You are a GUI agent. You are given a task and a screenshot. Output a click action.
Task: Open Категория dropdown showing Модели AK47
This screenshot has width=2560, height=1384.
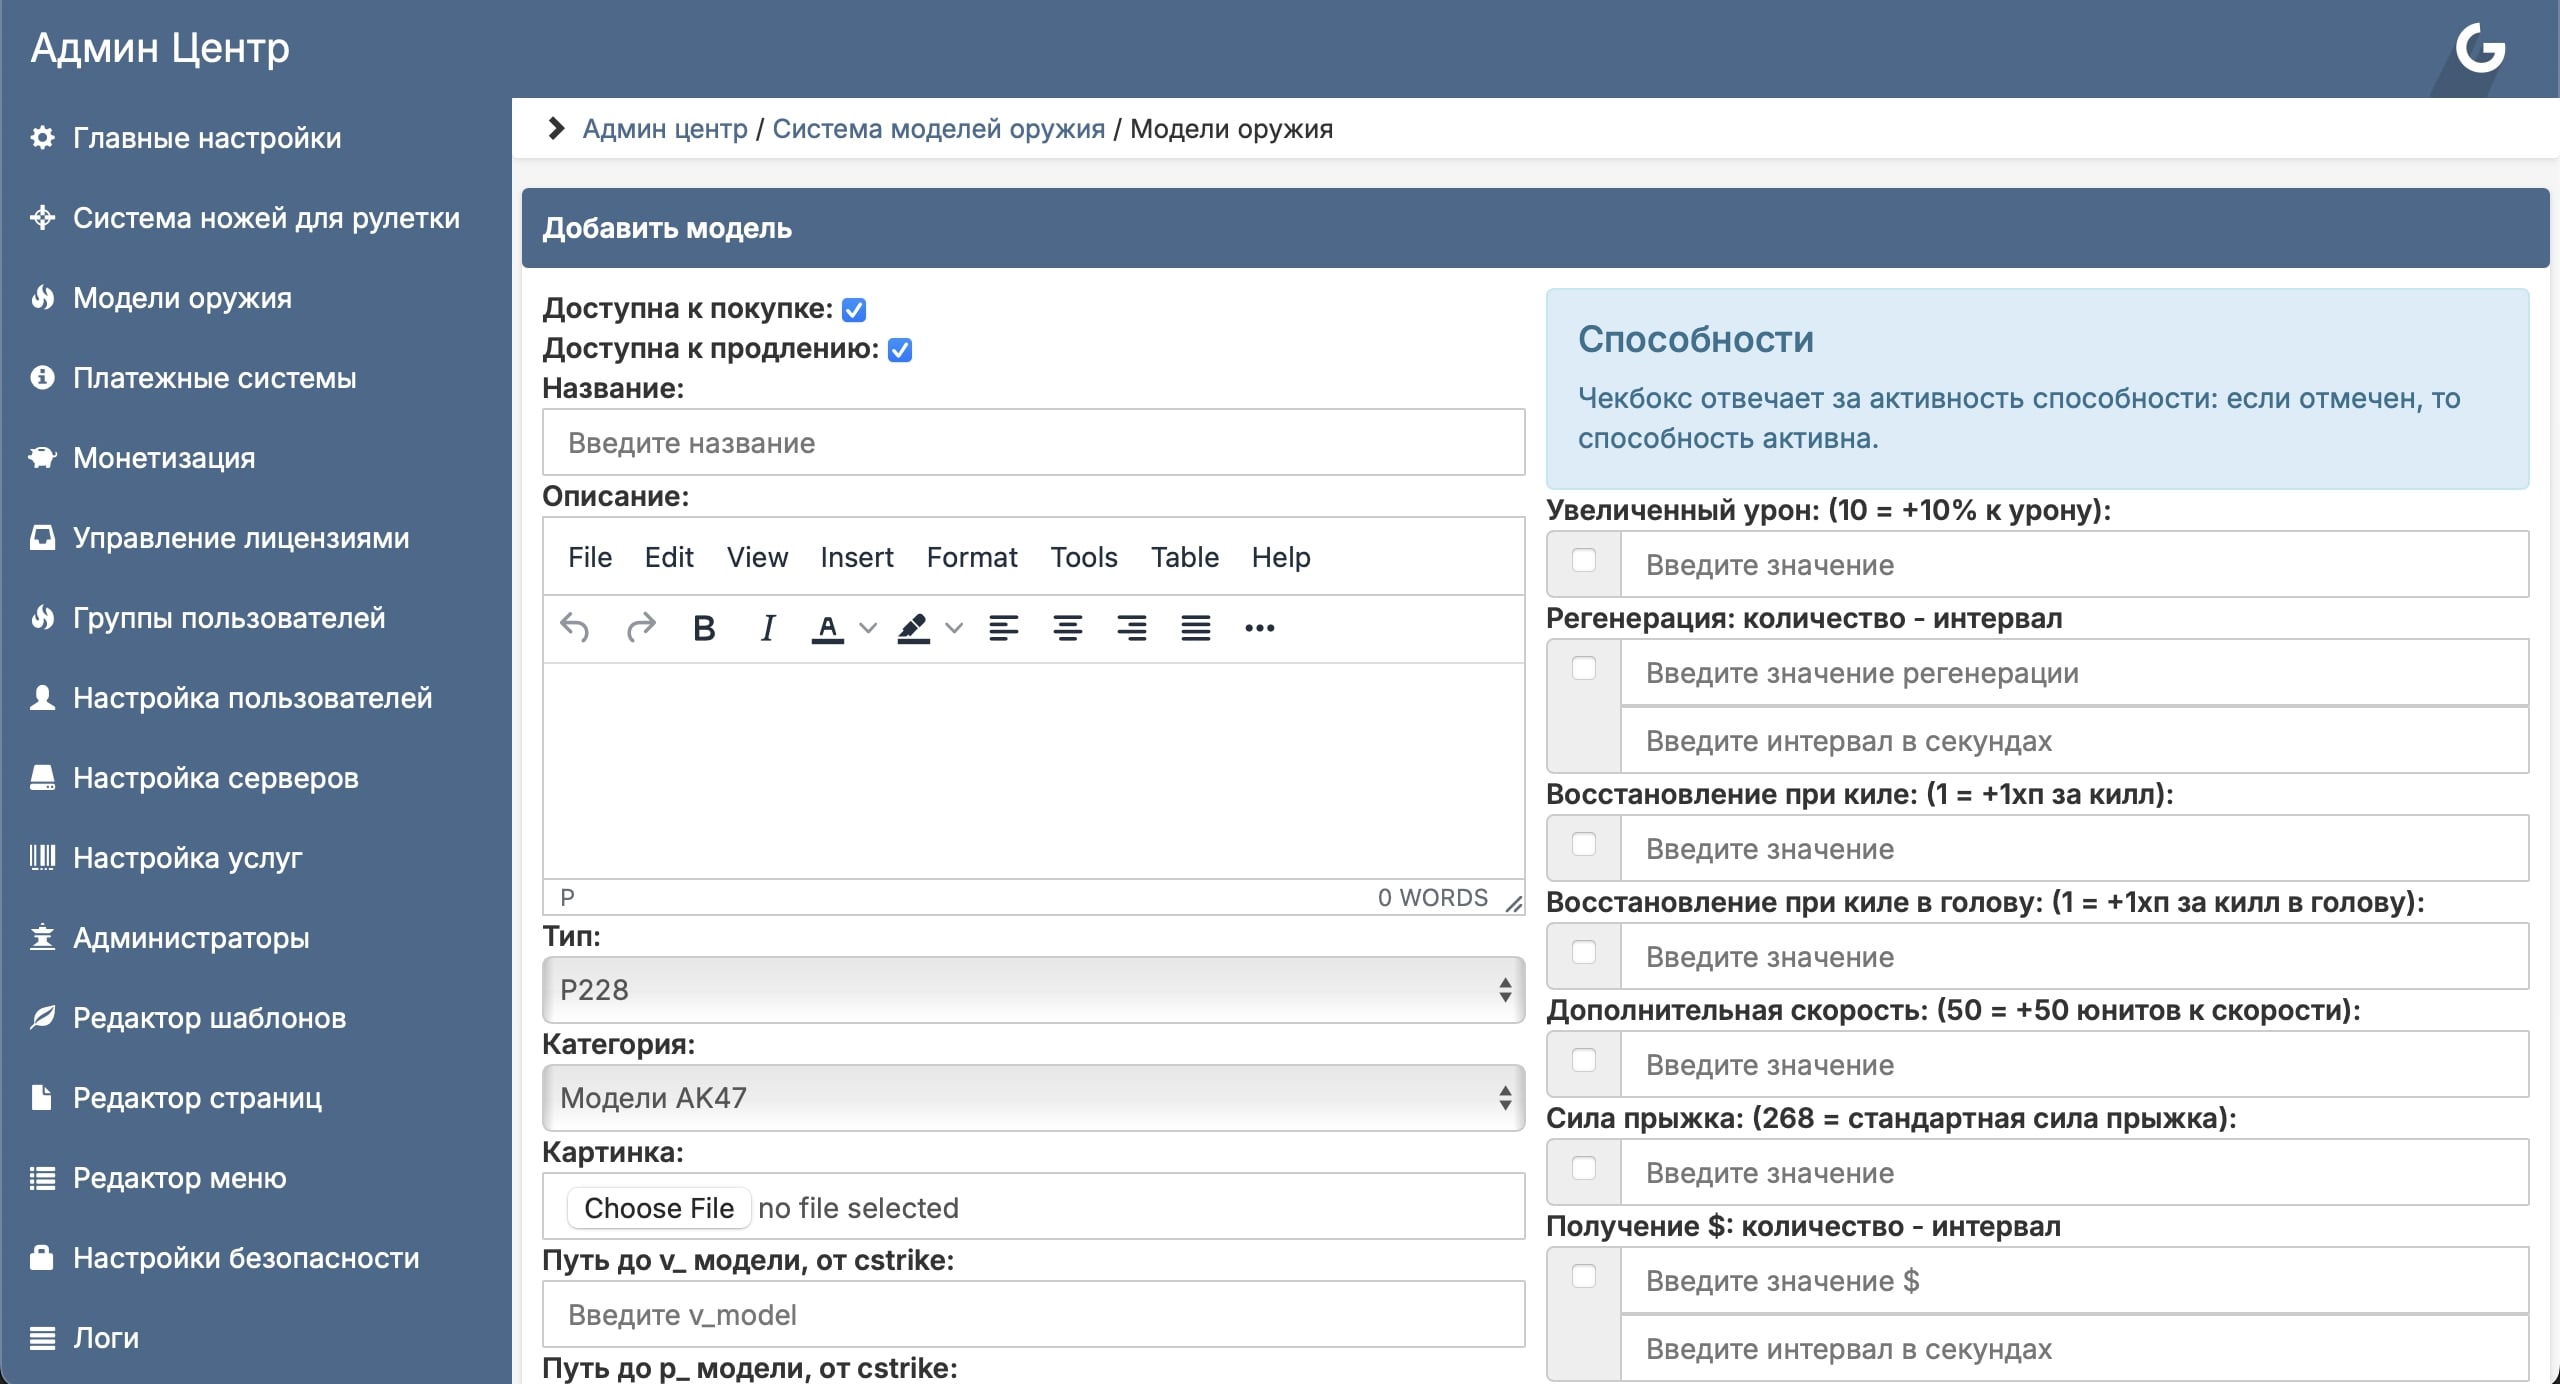tap(1033, 1098)
